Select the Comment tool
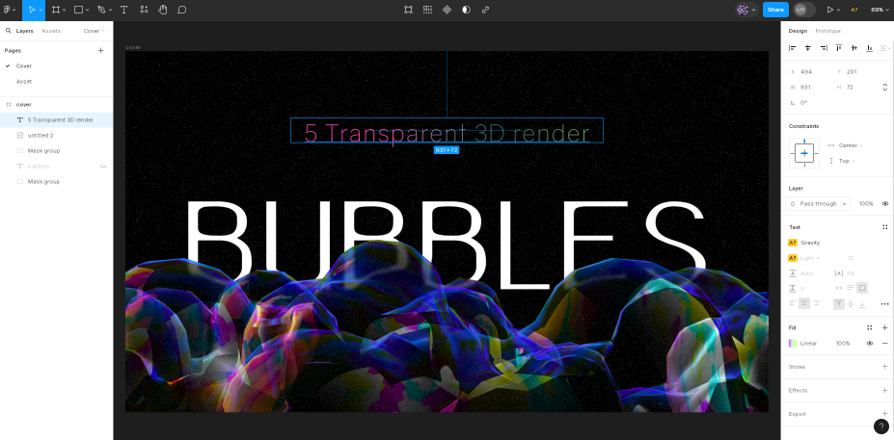 tap(182, 9)
